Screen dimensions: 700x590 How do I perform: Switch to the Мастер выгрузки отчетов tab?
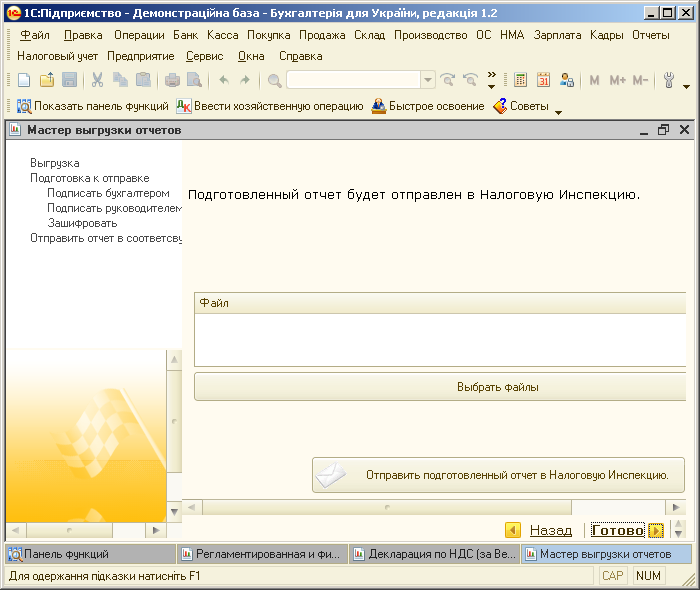click(606, 554)
